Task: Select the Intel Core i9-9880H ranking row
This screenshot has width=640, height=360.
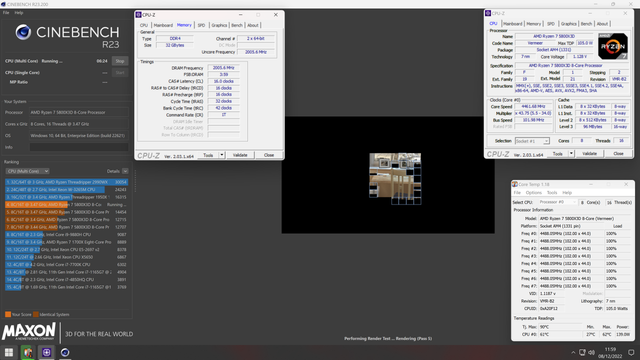Action: tap(66, 235)
